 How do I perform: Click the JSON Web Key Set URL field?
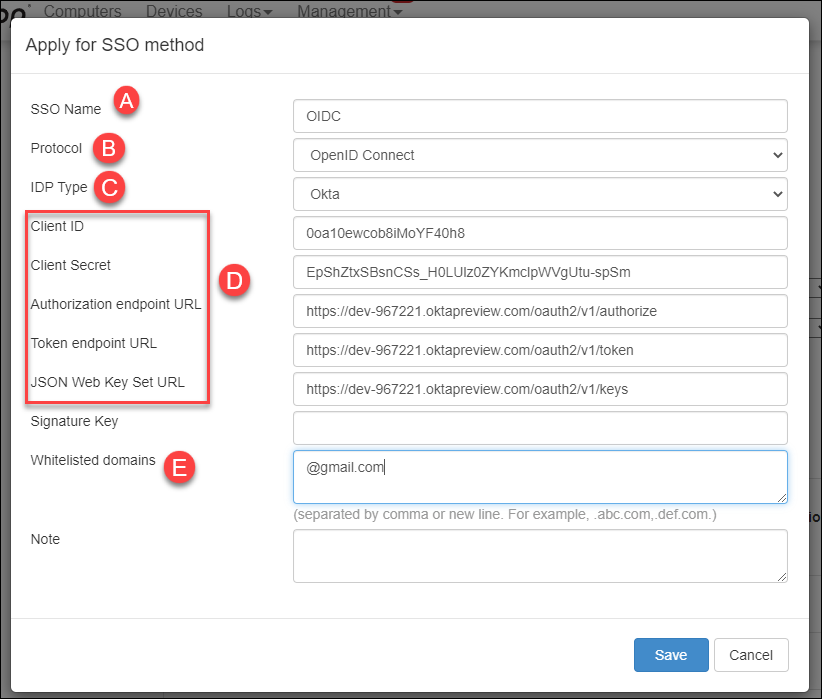click(x=540, y=389)
